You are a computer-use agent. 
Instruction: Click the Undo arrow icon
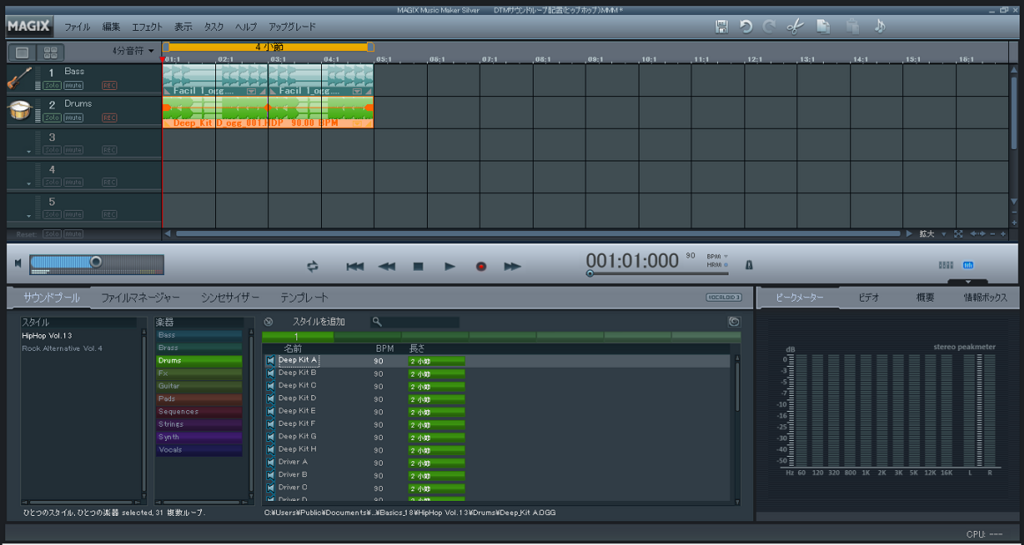[x=746, y=27]
